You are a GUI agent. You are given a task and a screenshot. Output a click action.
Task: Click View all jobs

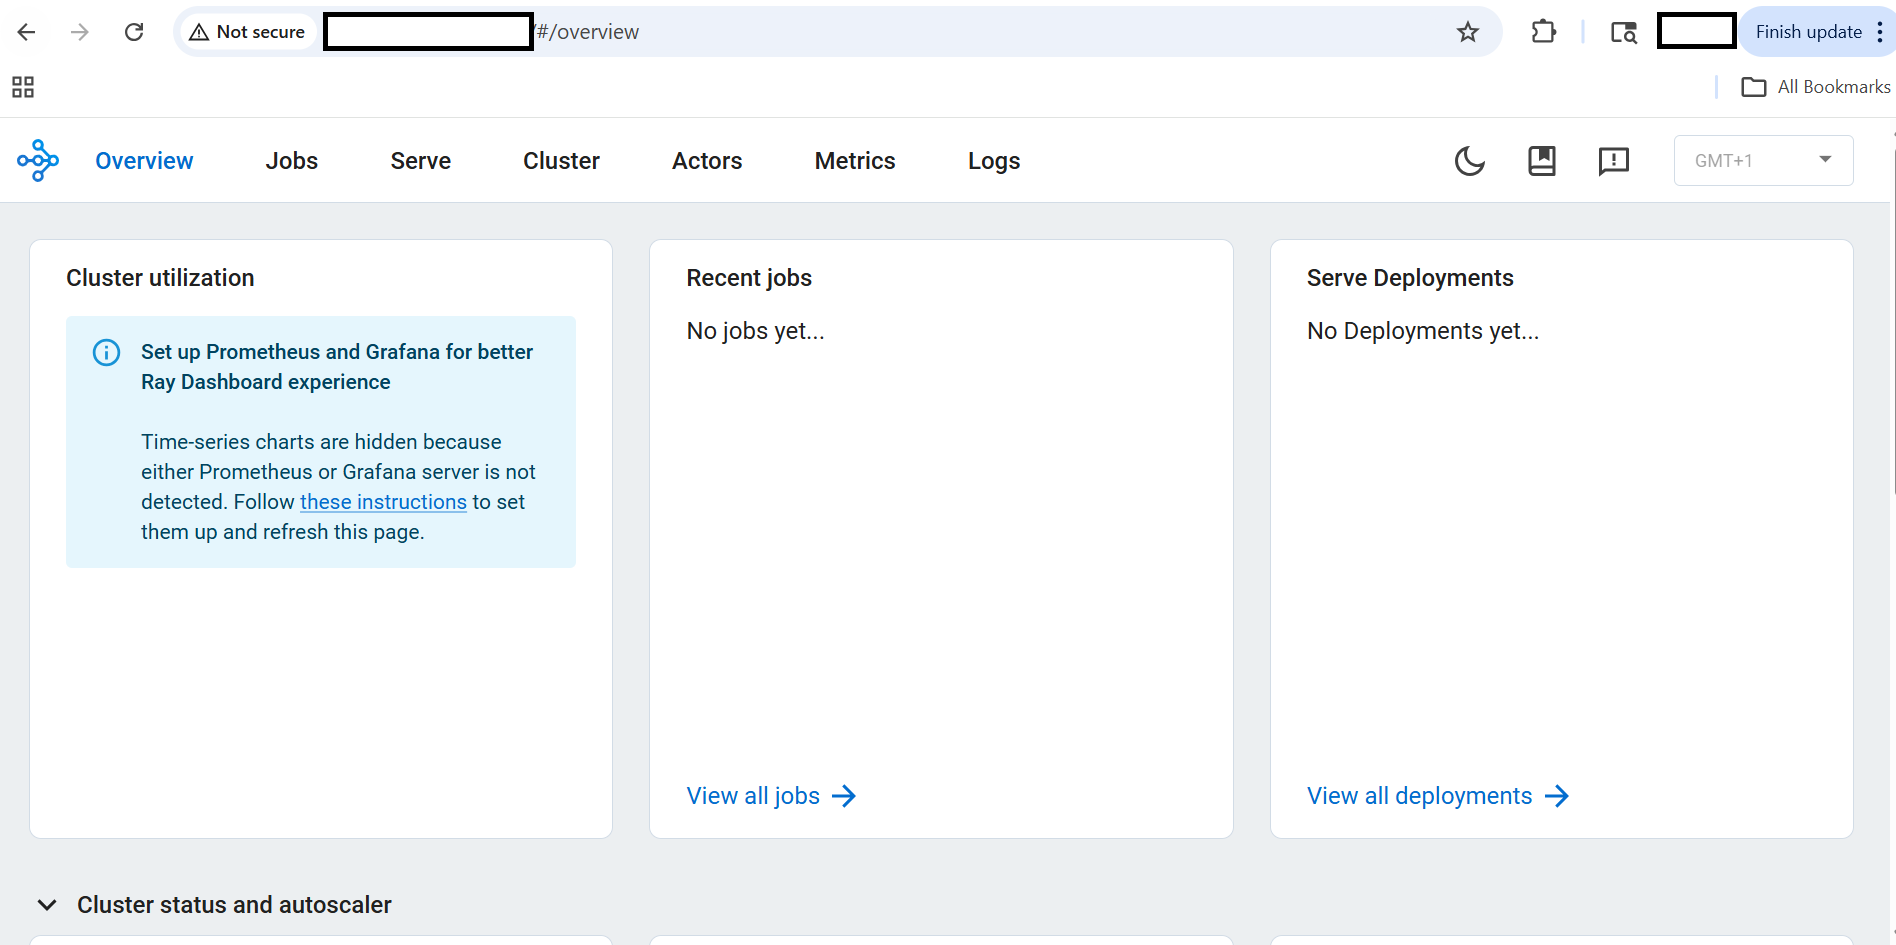click(x=752, y=795)
